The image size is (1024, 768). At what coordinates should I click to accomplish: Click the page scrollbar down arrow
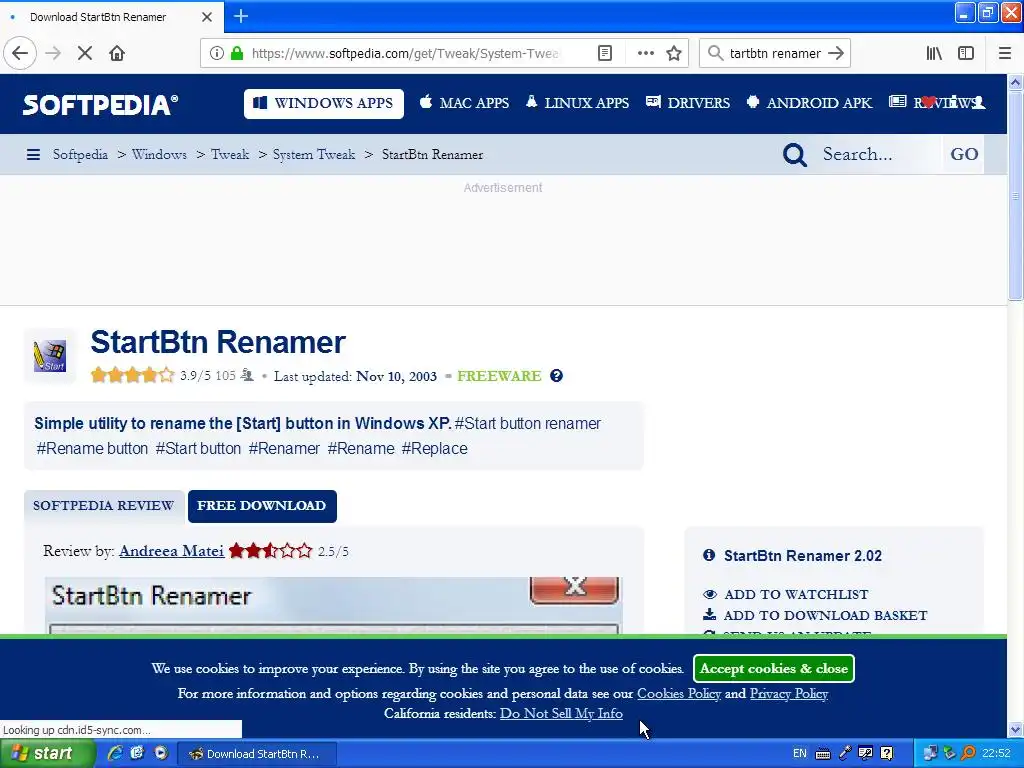[1015, 729]
